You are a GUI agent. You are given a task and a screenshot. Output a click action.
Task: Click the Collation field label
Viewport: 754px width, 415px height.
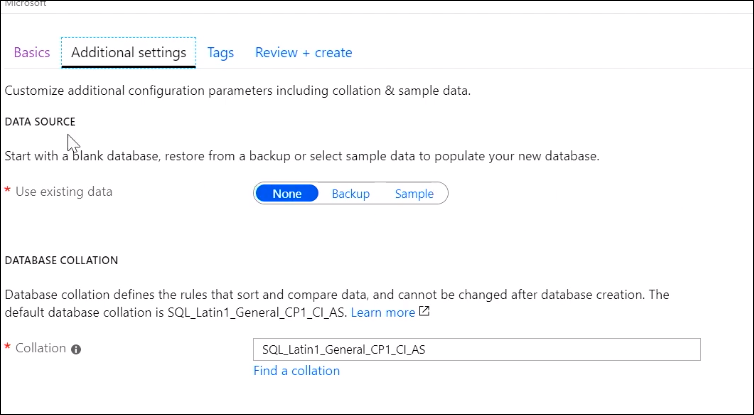click(41, 348)
